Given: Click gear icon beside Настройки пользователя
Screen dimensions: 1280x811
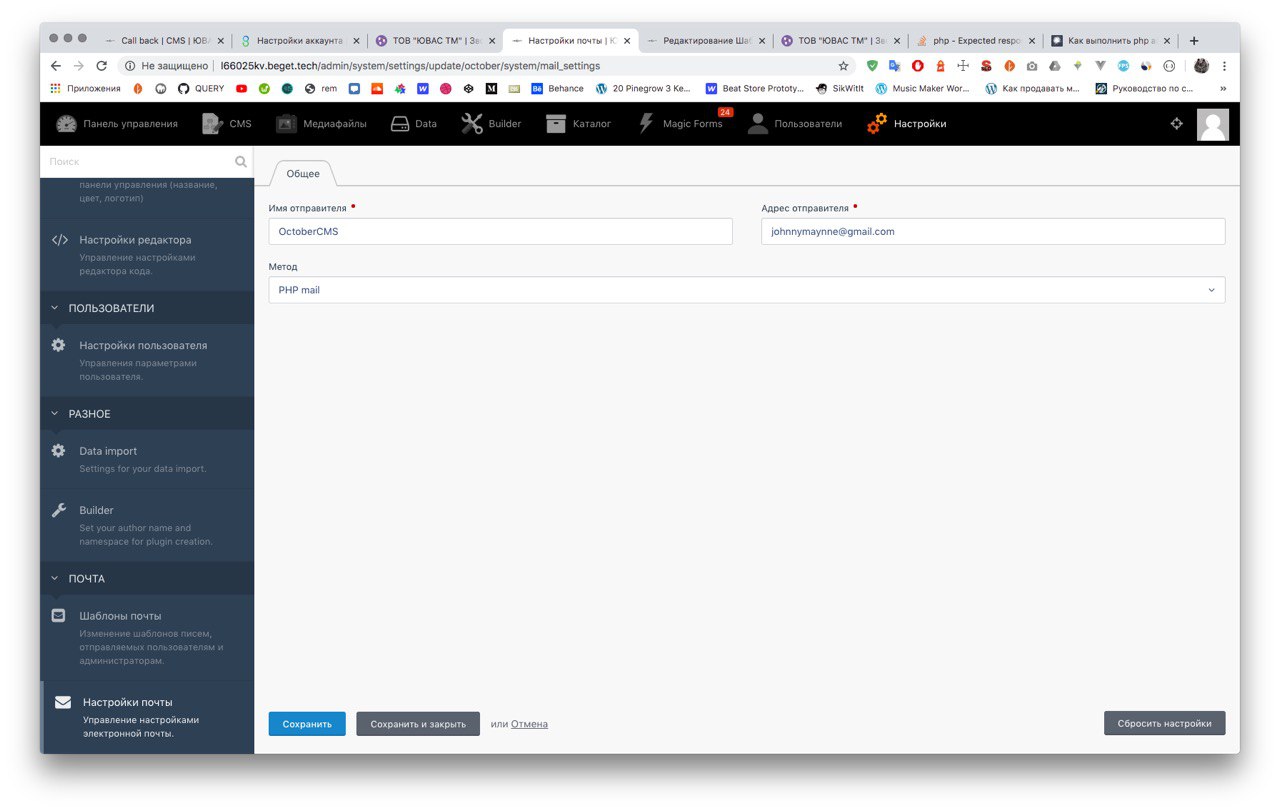Looking at the screenshot, I should pyautogui.click(x=58, y=345).
